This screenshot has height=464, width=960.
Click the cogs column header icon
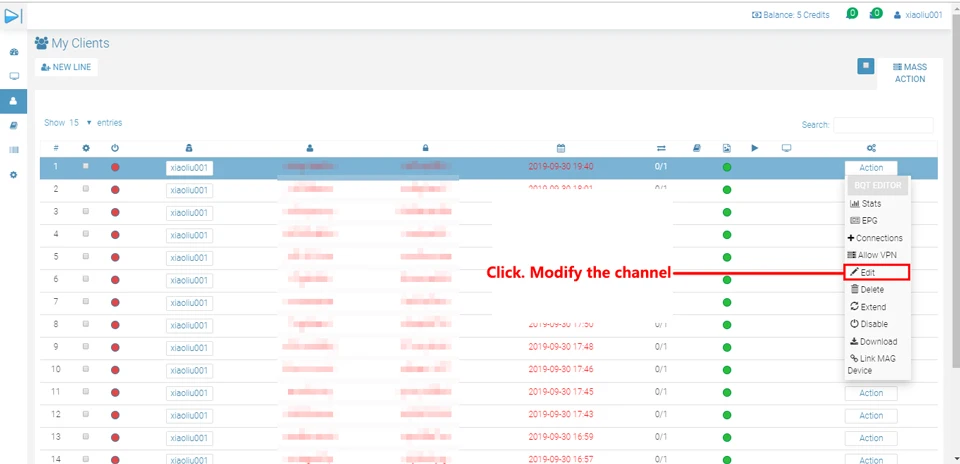[x=871, y=148]
